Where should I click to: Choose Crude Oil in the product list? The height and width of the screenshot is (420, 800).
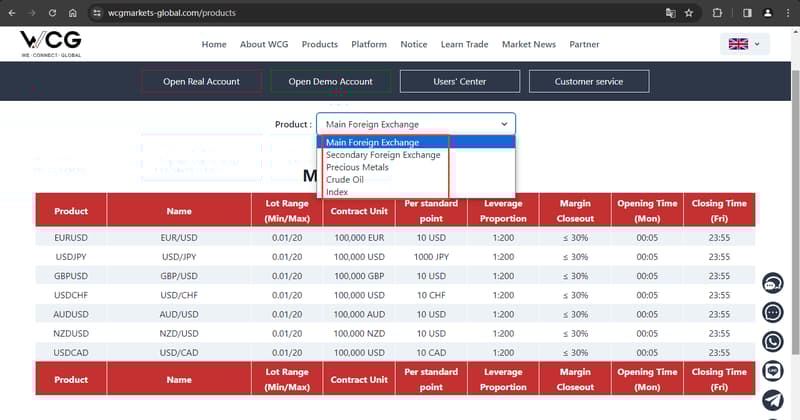coord(343,180)
